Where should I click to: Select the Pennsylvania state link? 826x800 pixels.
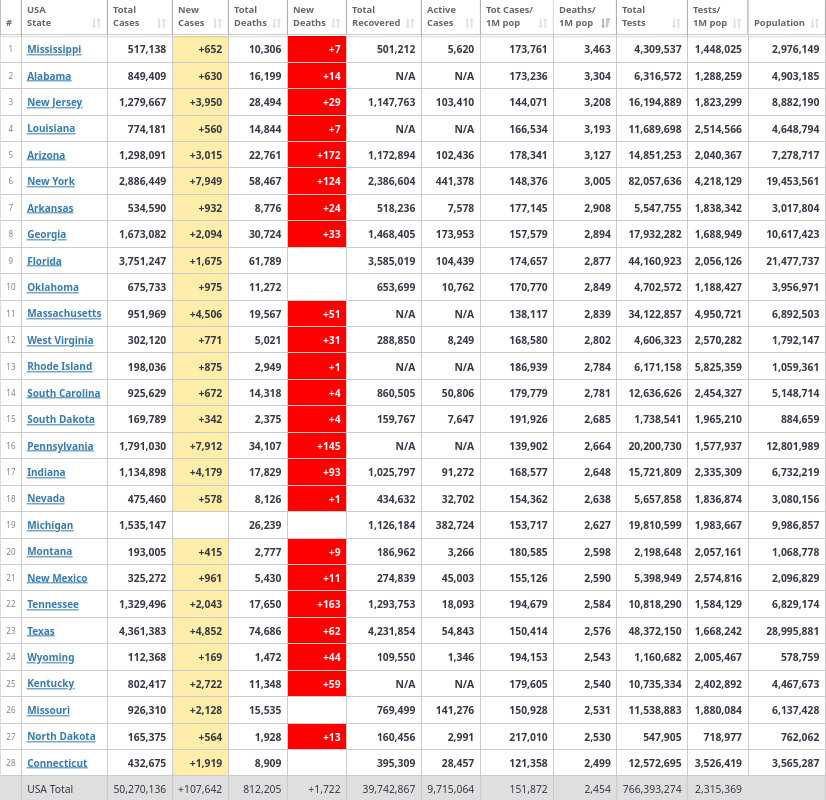pos(60,446)
